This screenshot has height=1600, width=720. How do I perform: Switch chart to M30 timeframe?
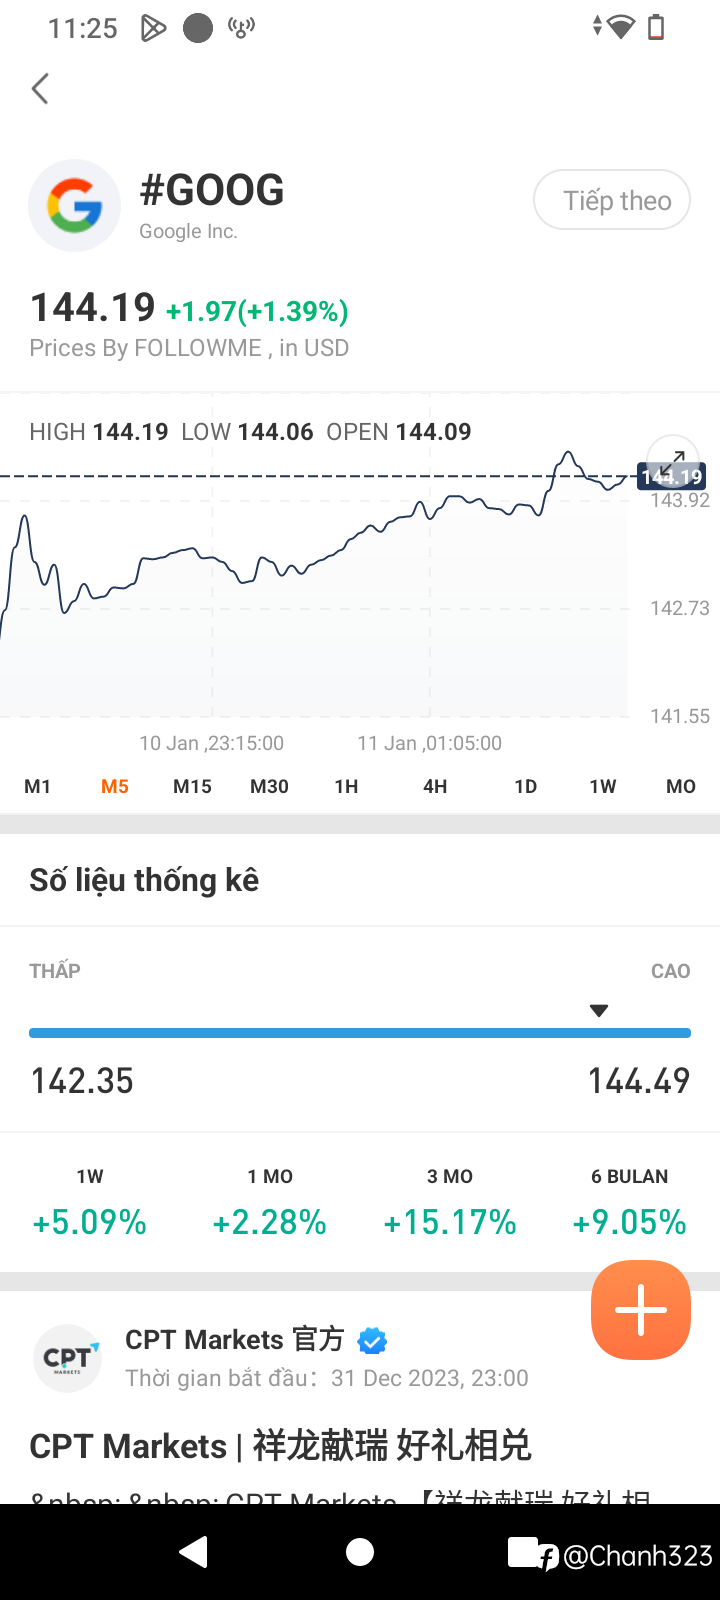269,787
